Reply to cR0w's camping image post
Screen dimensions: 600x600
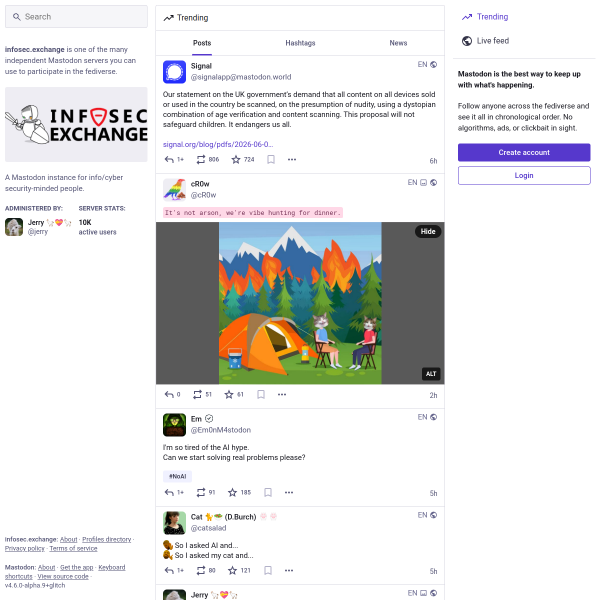(169, 395)
